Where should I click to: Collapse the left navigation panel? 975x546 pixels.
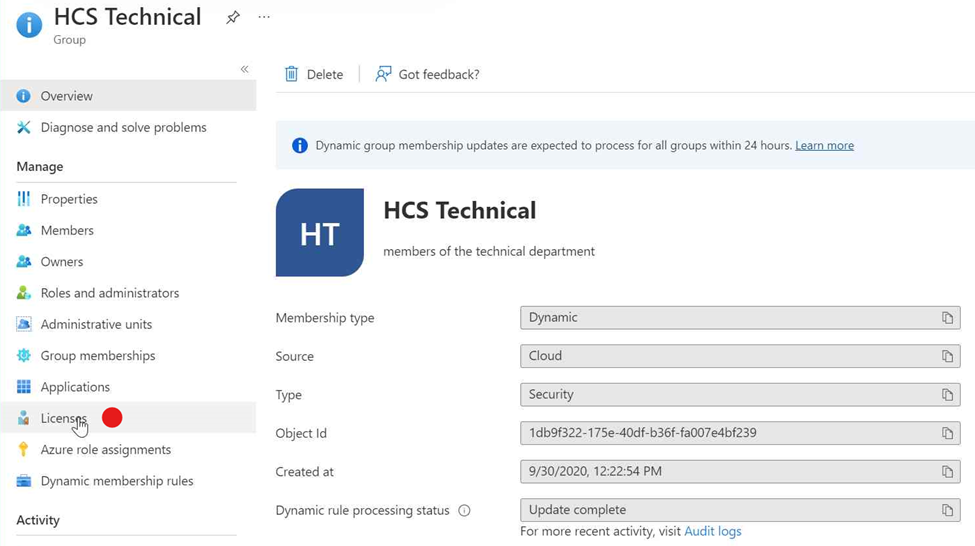point(244,69)
